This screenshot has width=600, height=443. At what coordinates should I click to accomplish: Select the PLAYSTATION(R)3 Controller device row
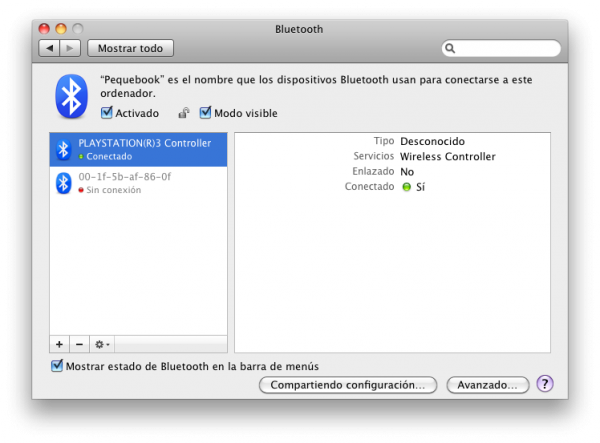pos(138,150)
